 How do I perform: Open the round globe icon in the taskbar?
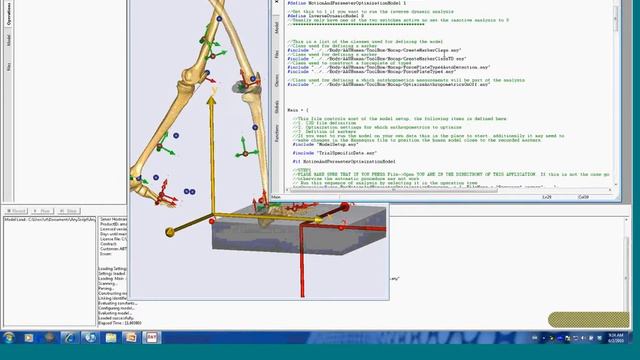point(90,338)
